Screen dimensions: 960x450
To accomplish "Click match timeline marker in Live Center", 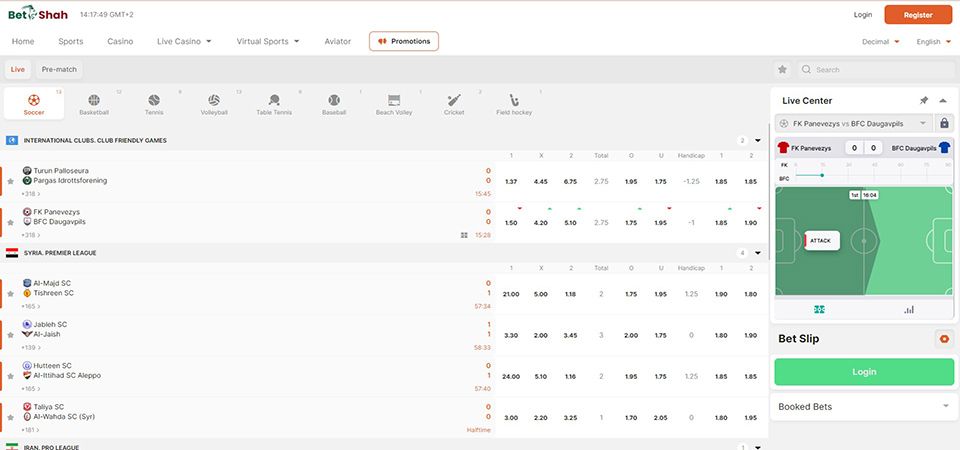I will click(x=822, y=175).
